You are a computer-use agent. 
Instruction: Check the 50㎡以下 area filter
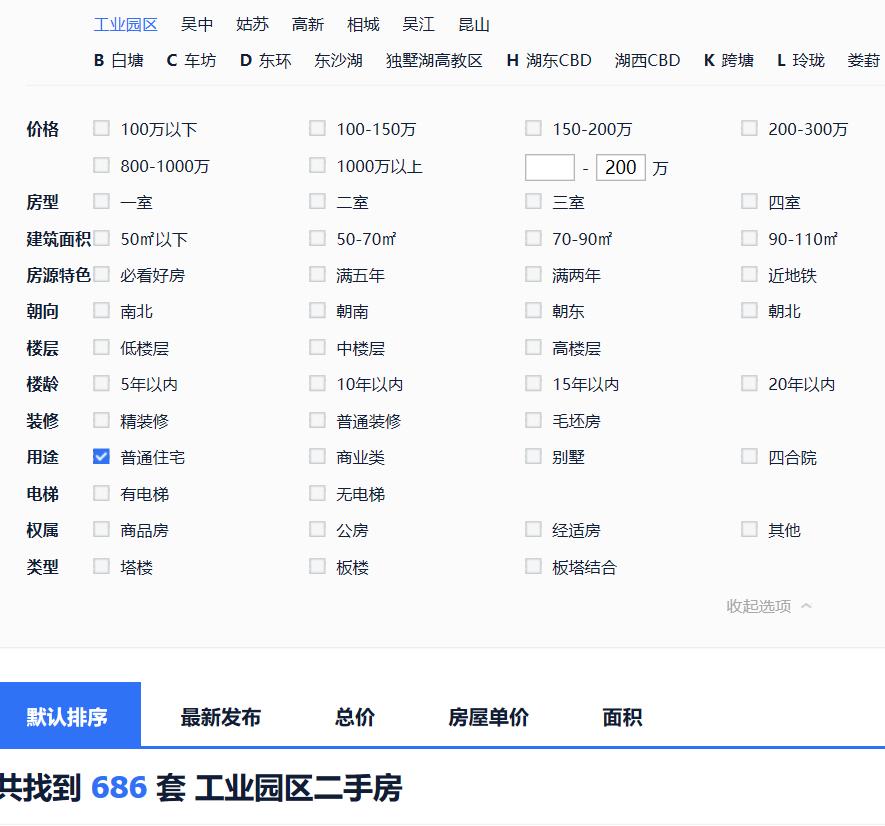(101, 238)
